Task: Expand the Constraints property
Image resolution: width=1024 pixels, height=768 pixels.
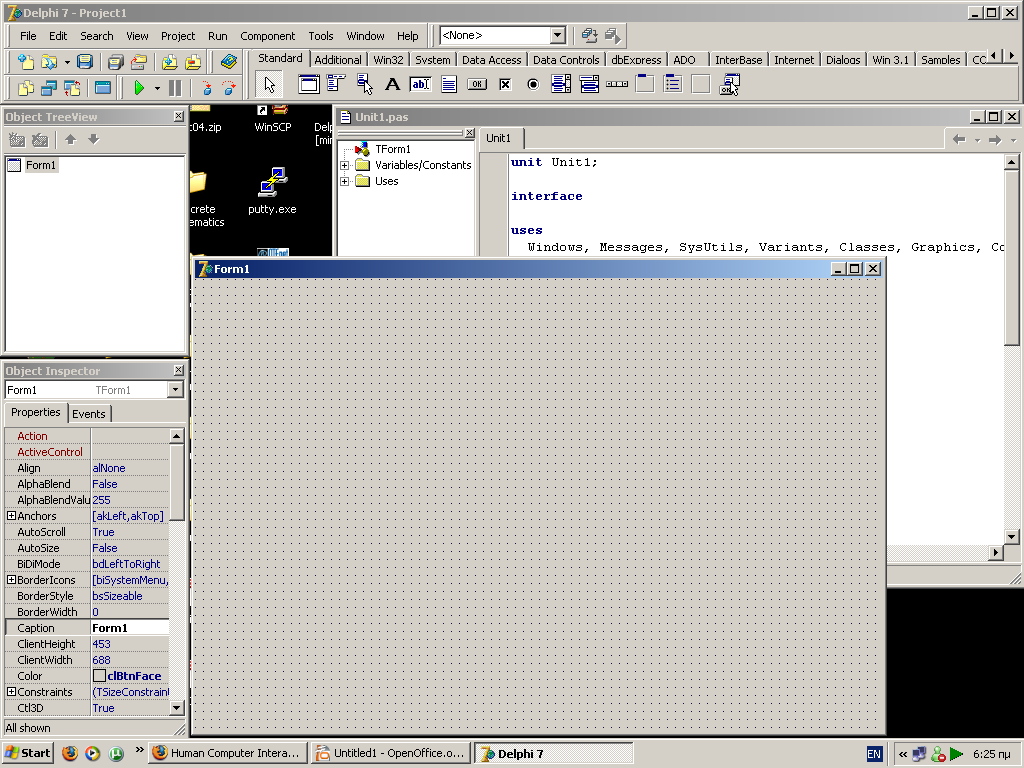Action: 11,692
